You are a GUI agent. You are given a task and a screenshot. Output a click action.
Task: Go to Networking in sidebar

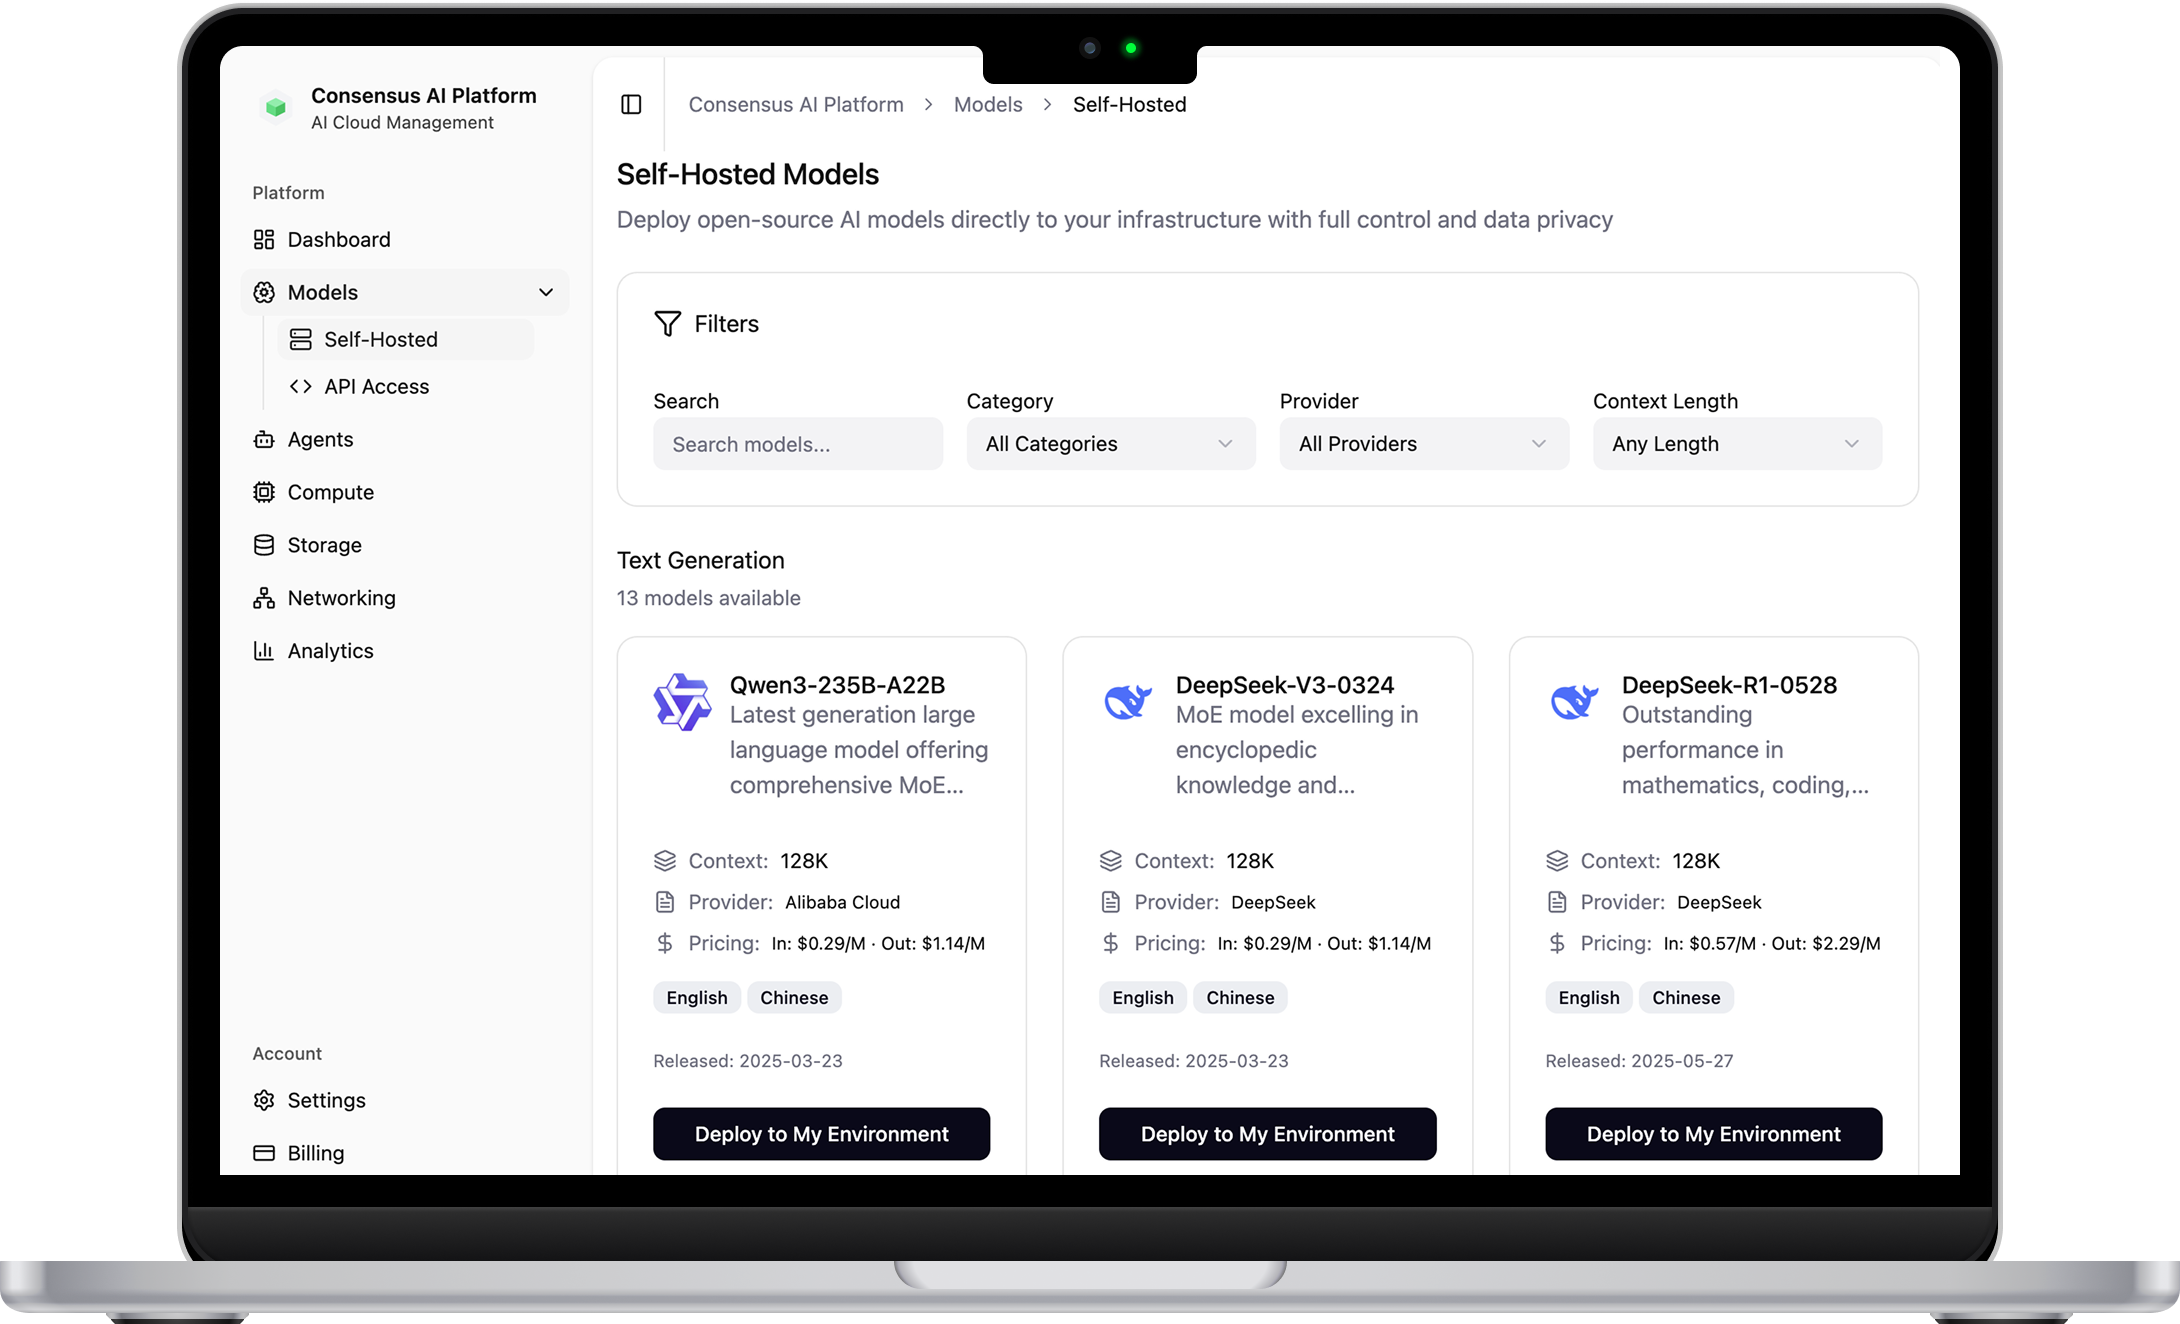tap(340, 598)
